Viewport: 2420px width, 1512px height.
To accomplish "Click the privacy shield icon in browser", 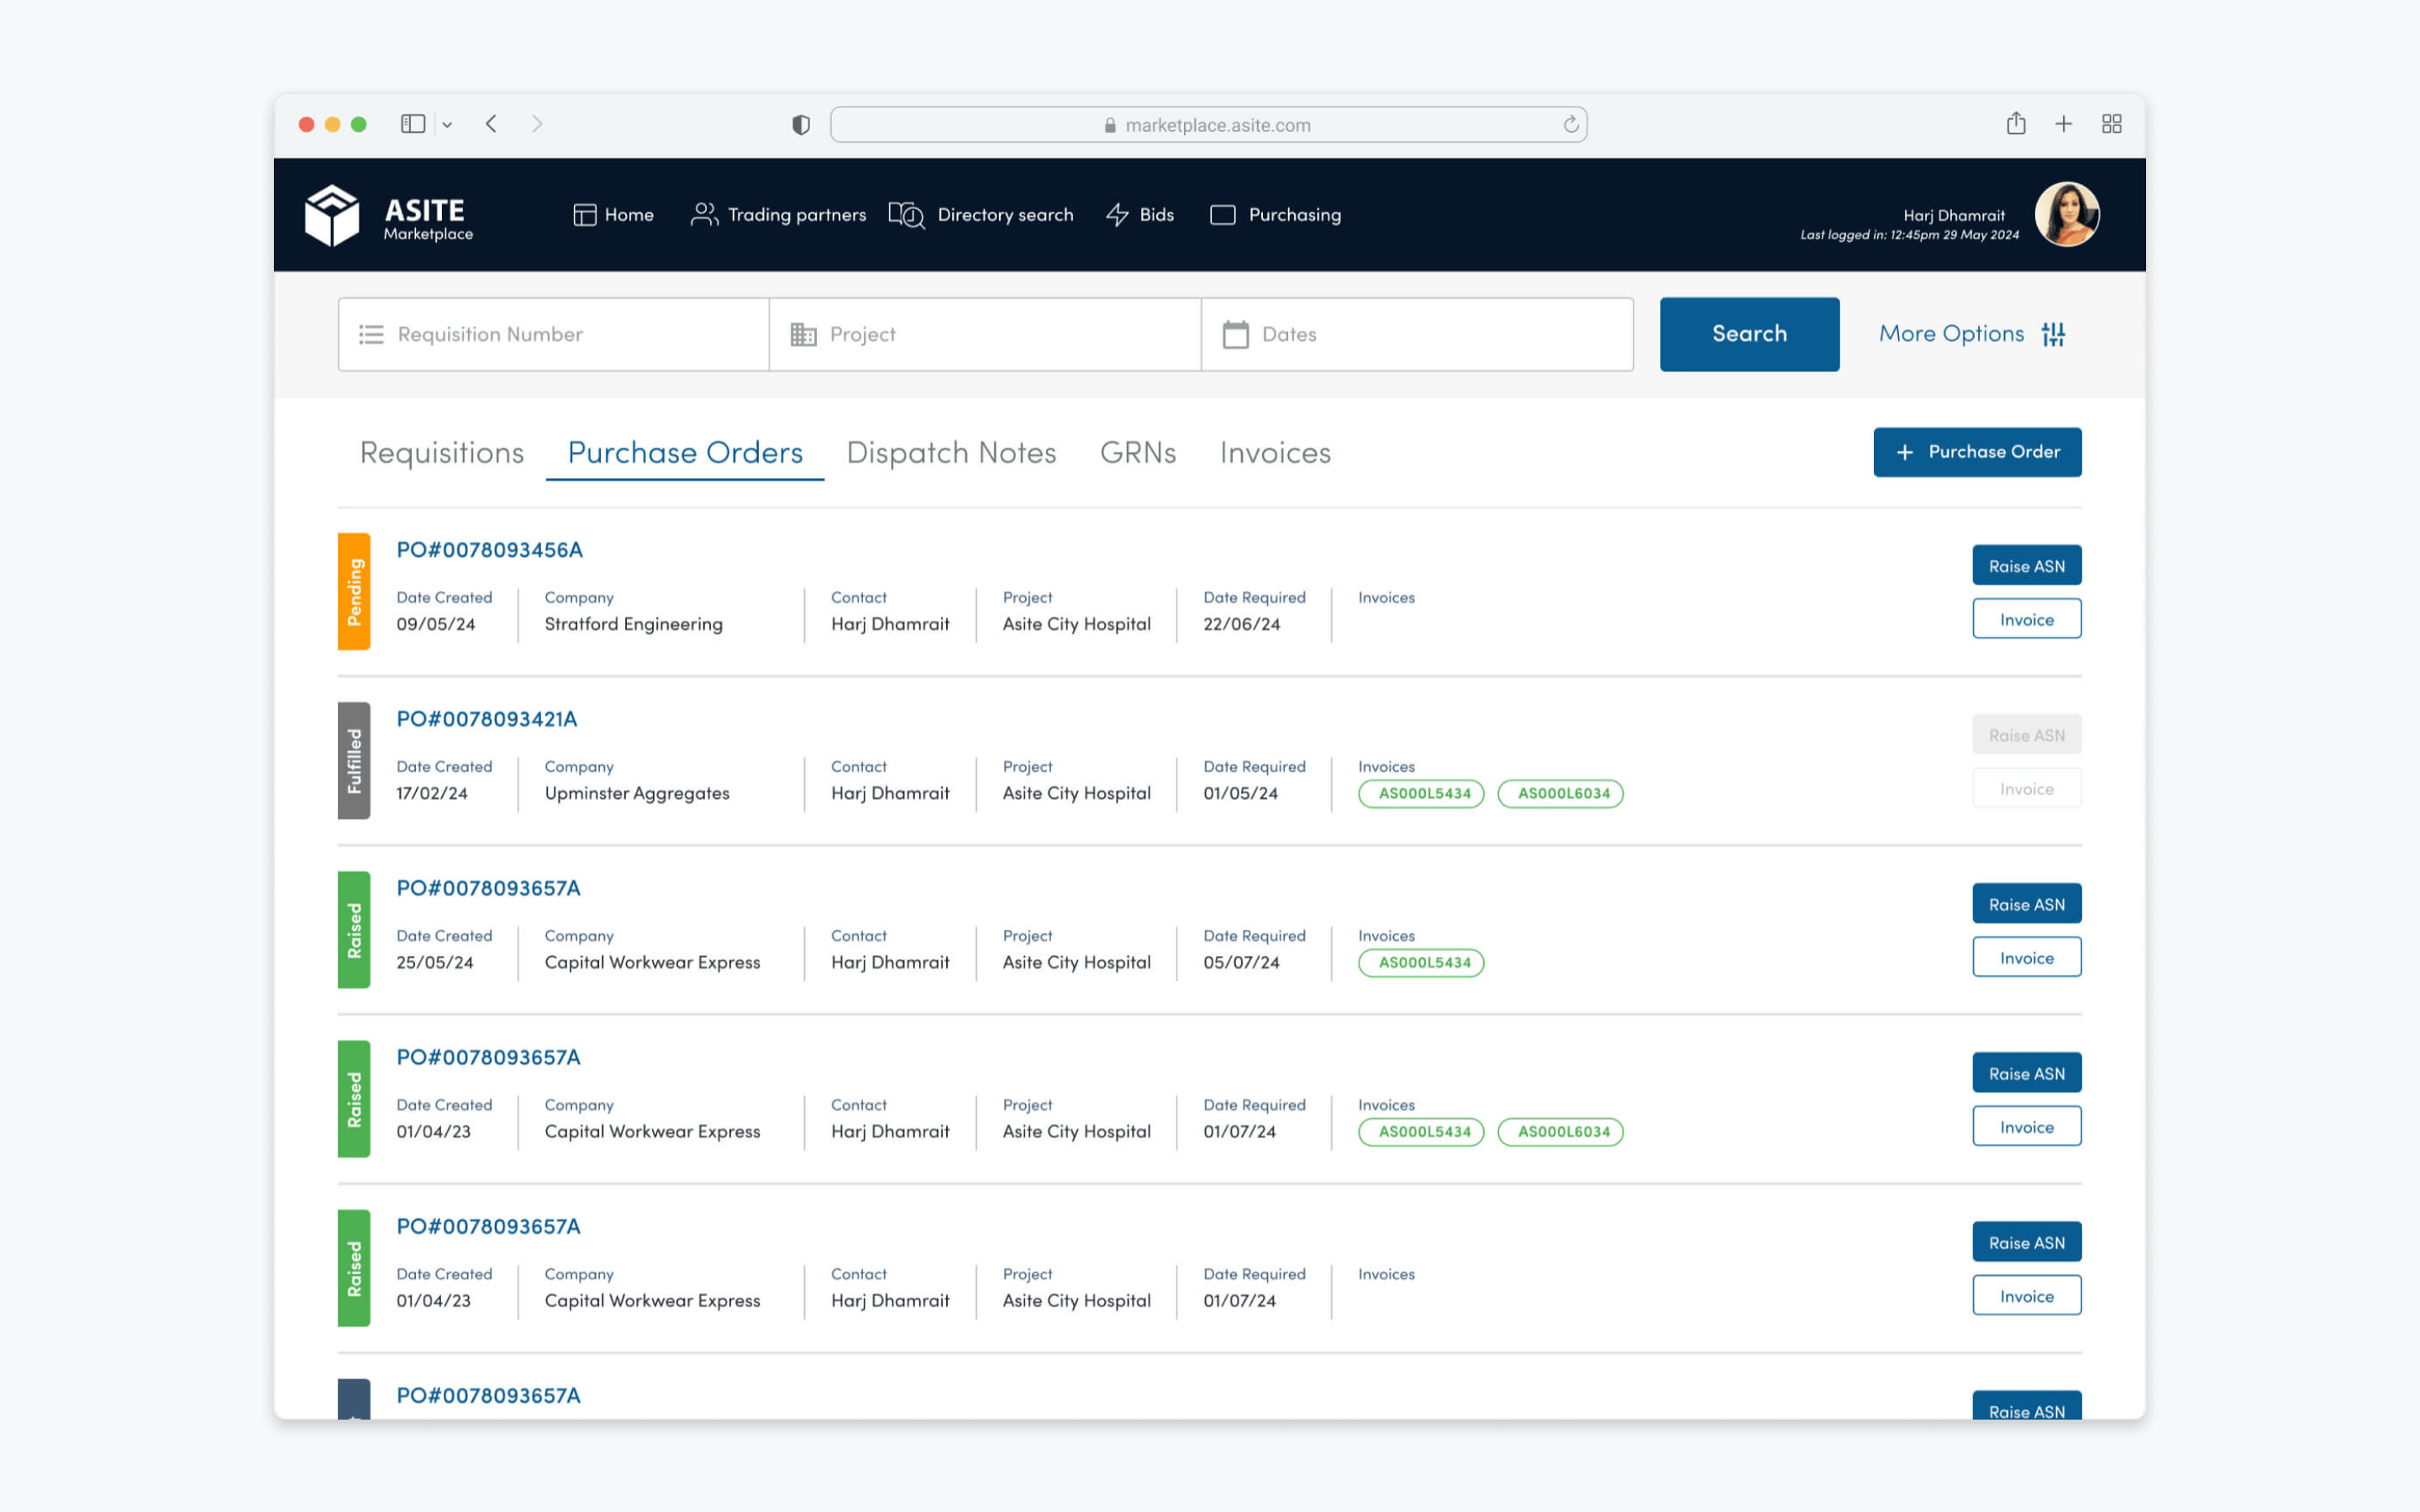I will 800,125.
